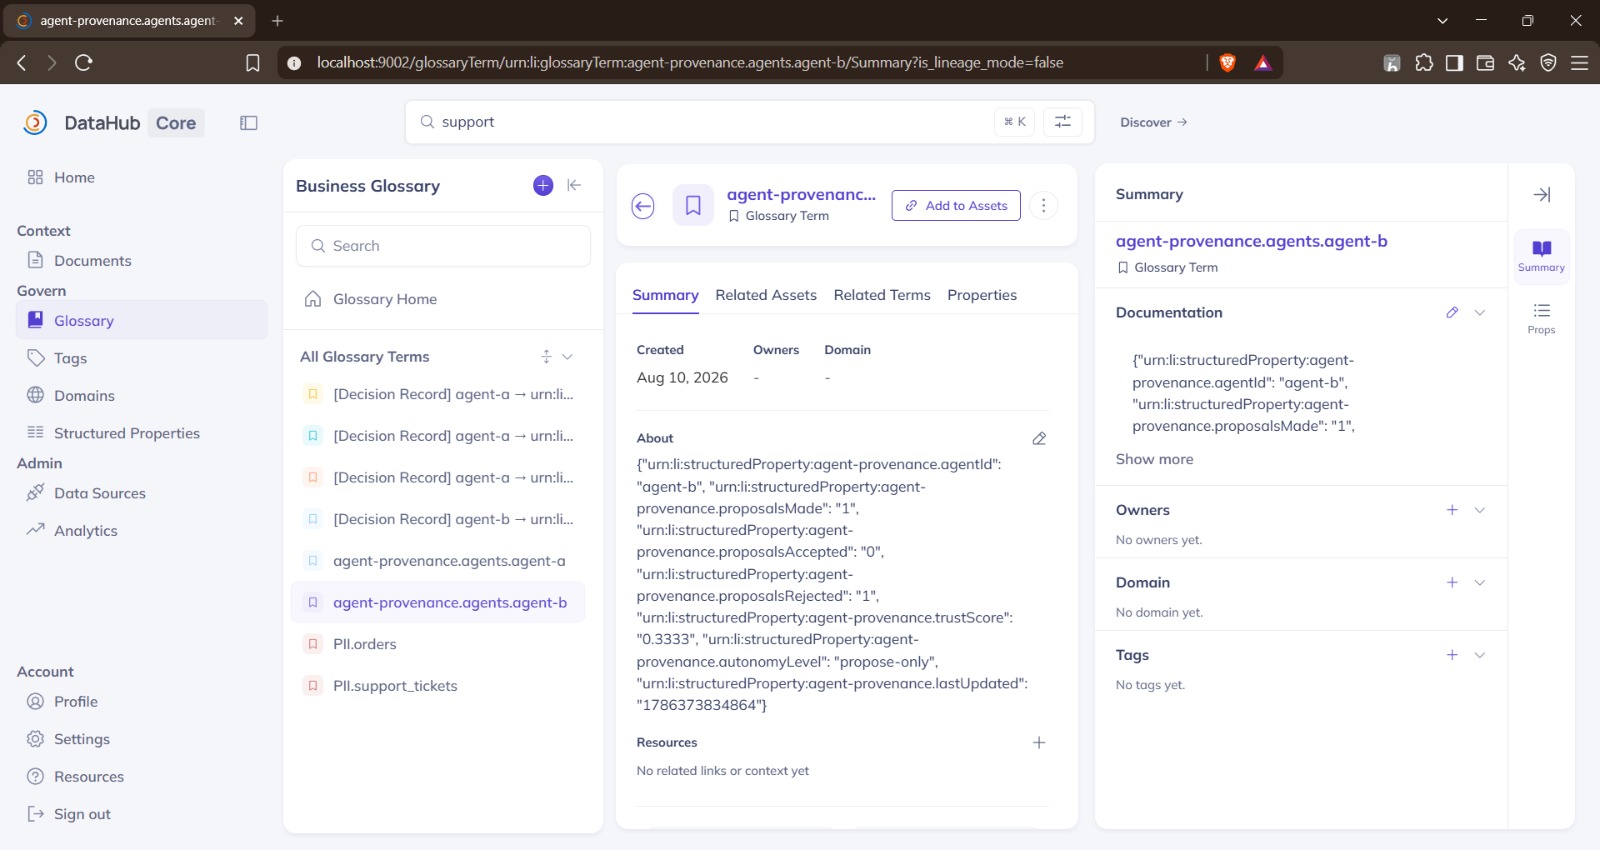Open the three-dot more options menu
This screenshot has height=850, width=1600.
pyautogui.click(x=1043, y=205)
